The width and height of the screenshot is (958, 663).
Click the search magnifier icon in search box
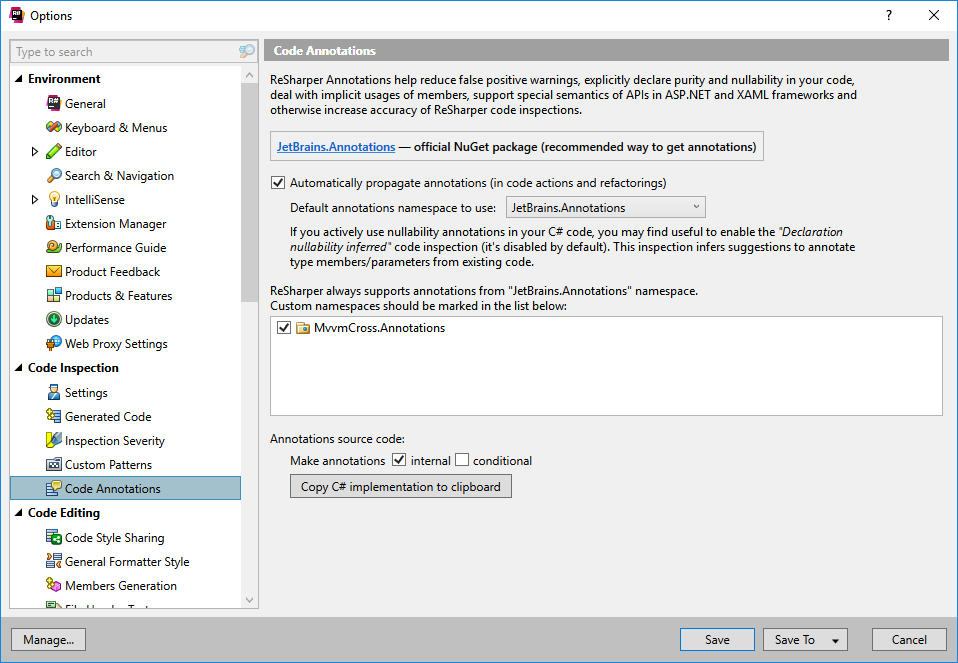click(246, 51)
